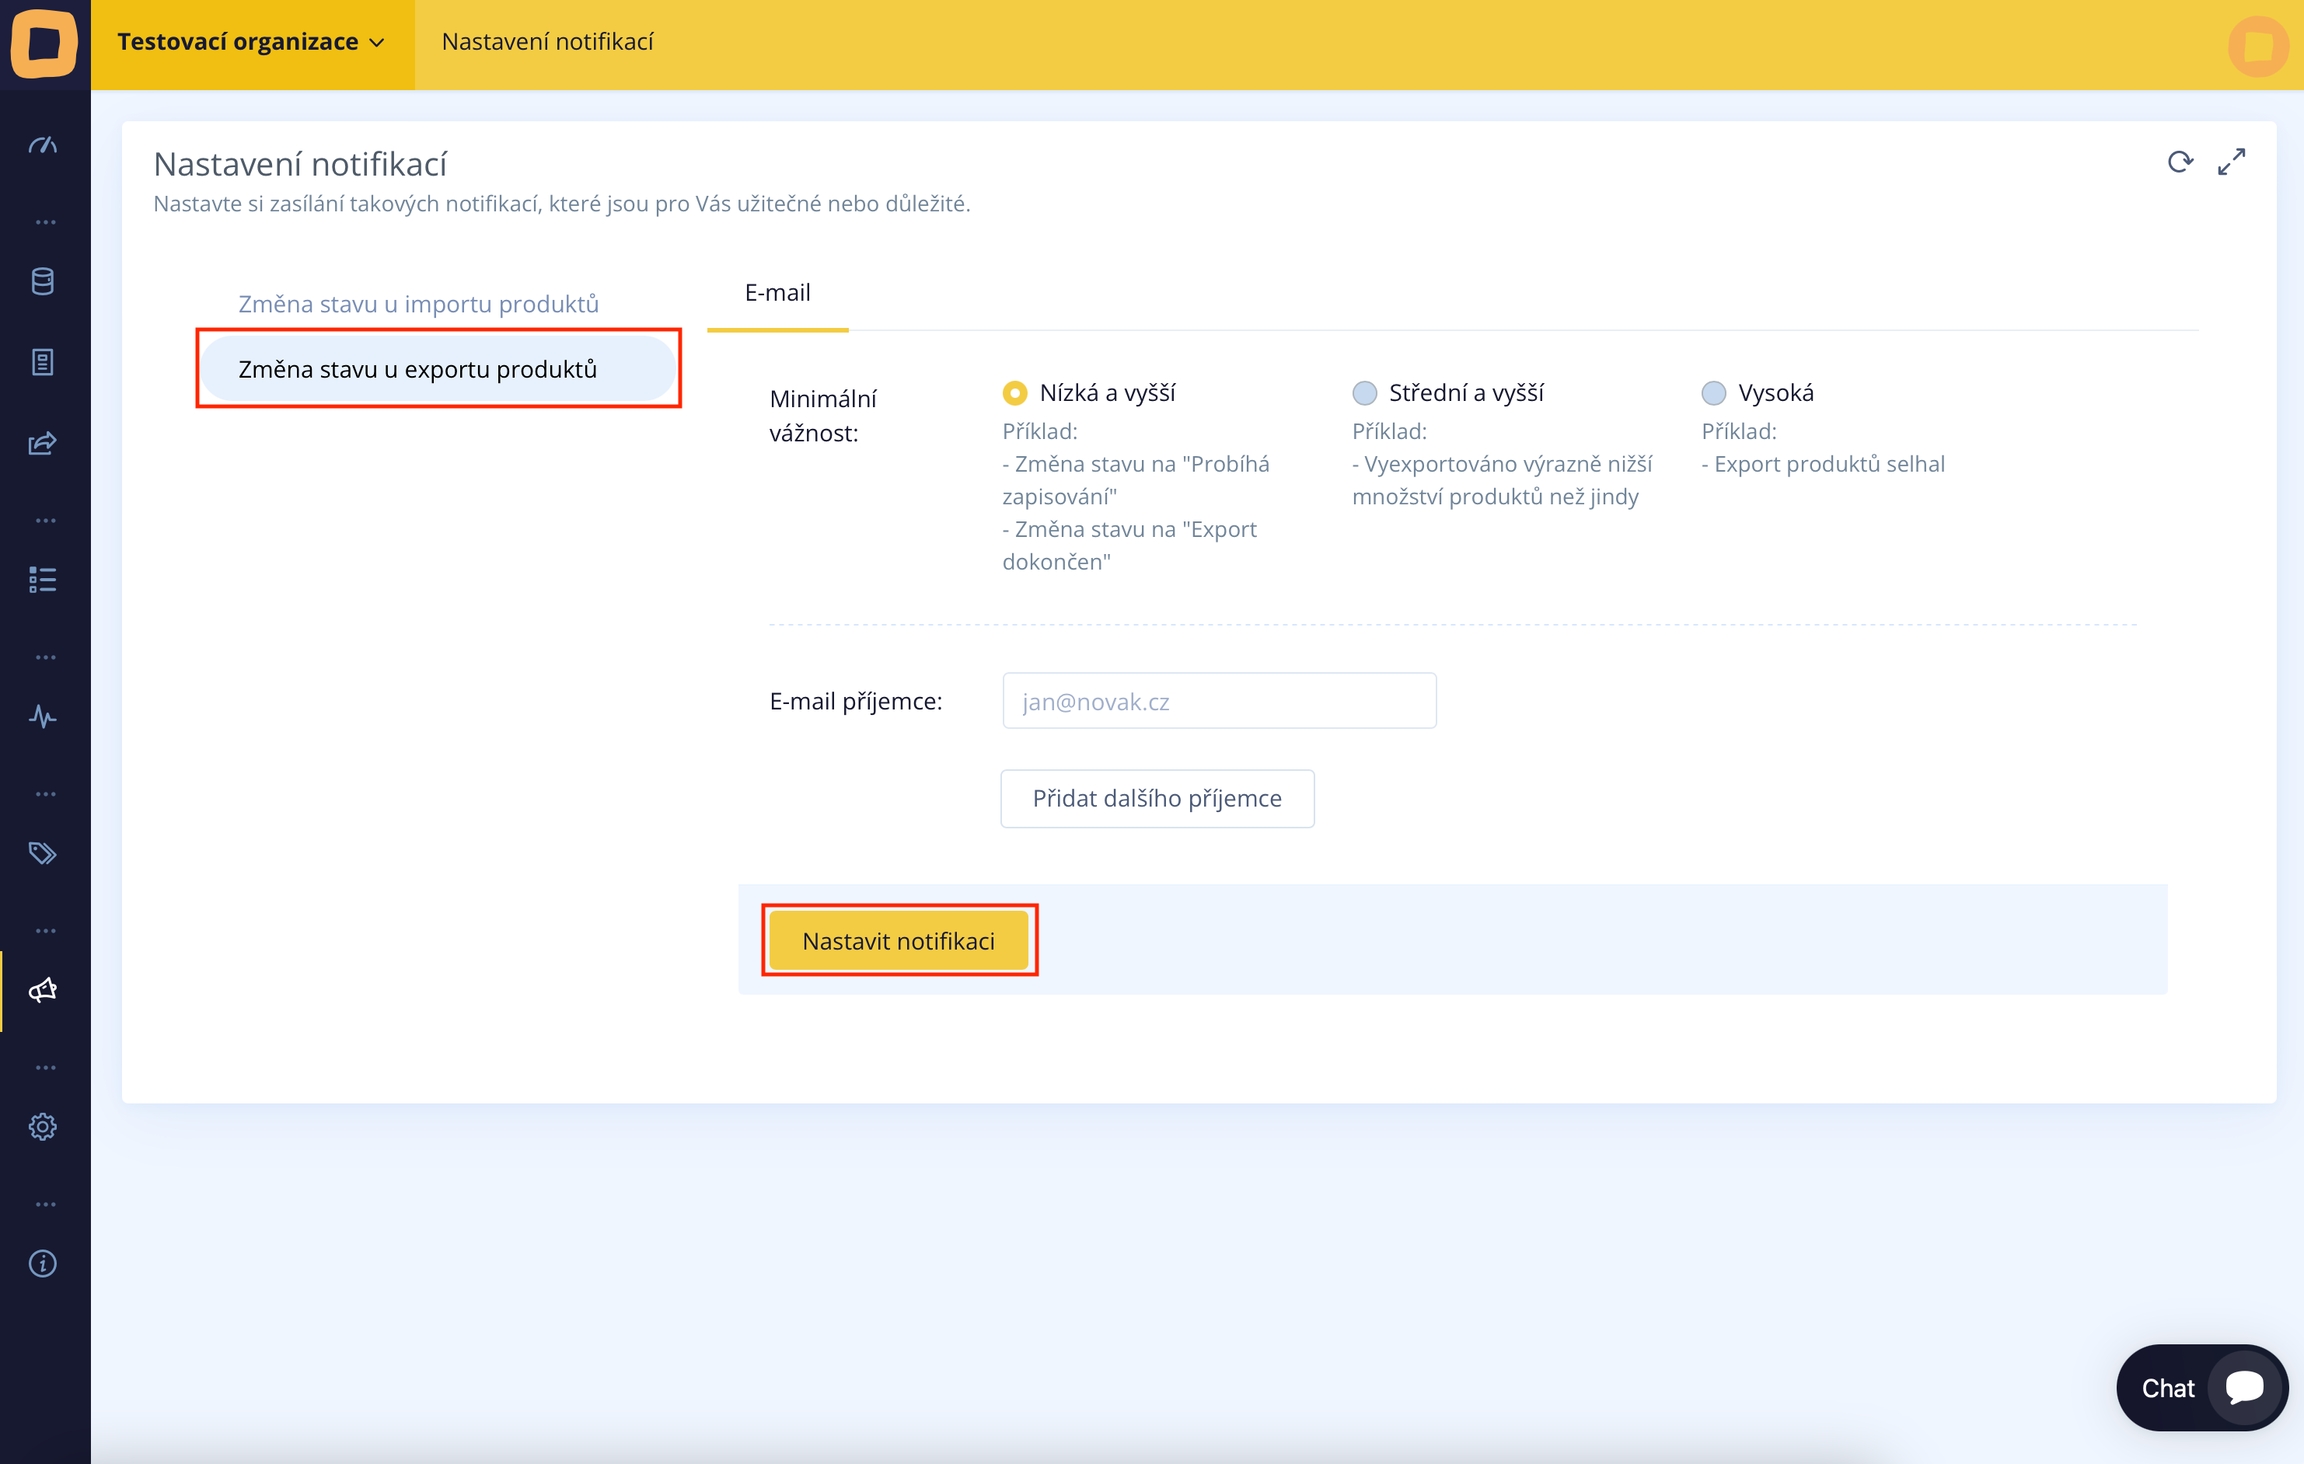Click the export share sidebar icon

pyautogui.click(x=43, y=443)
